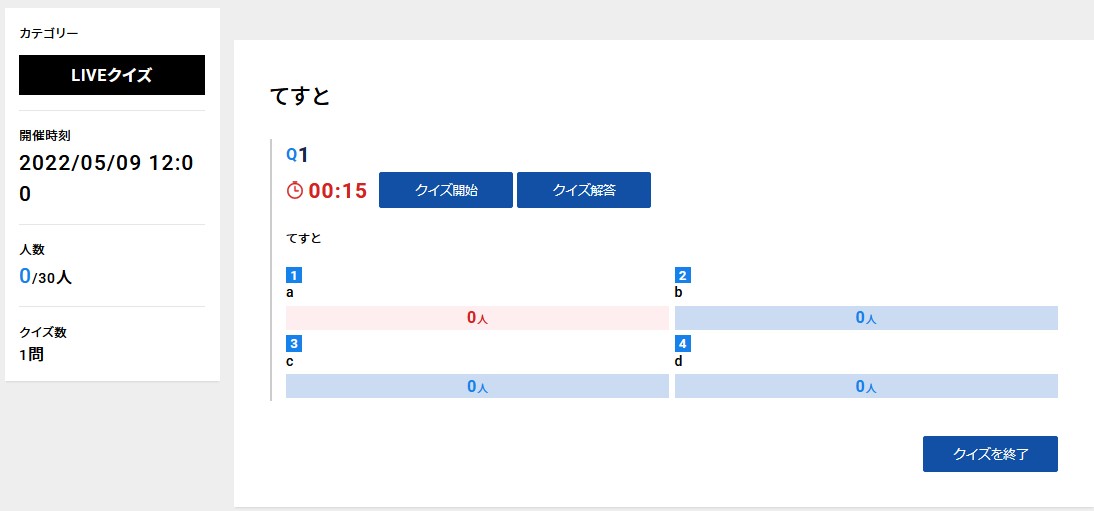Click the blue number 2 answer badge

(x=683, y=276)
